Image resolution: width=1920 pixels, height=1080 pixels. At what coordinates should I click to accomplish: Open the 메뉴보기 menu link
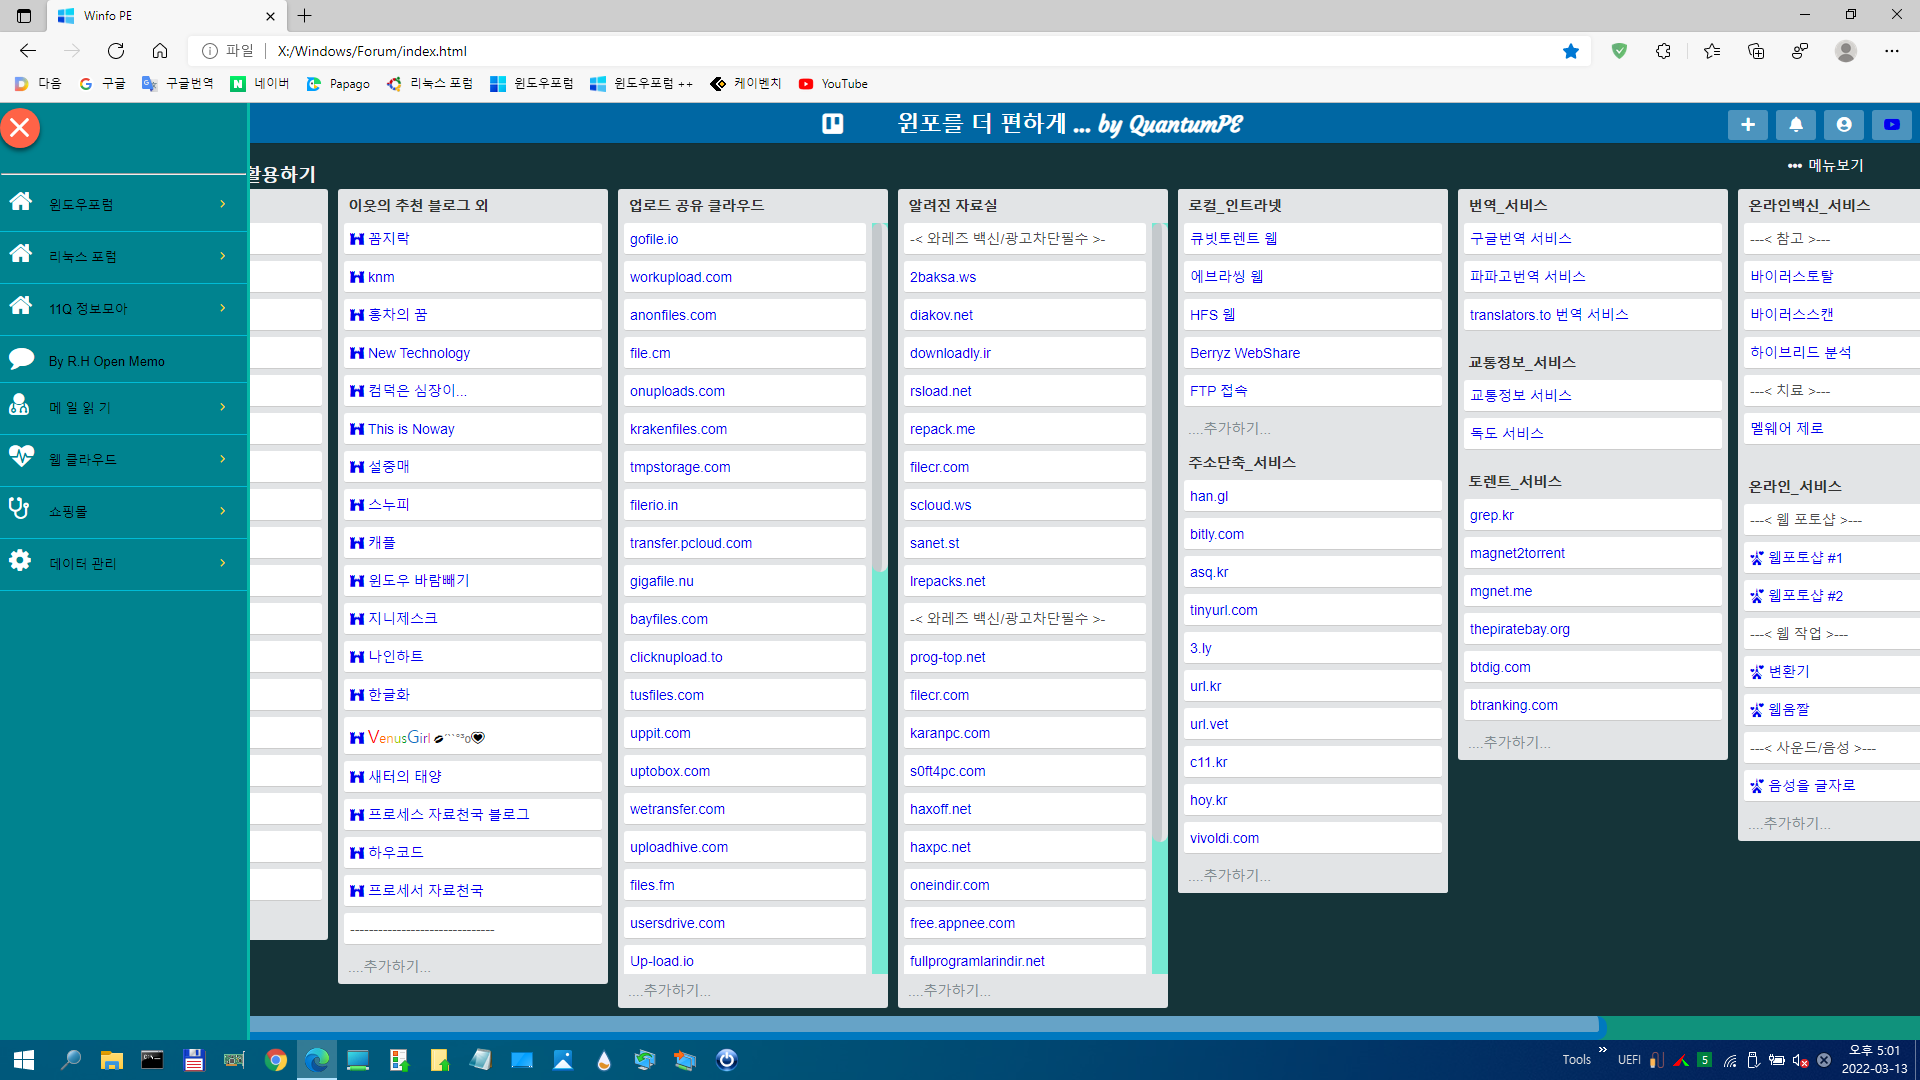[1826, 165]
